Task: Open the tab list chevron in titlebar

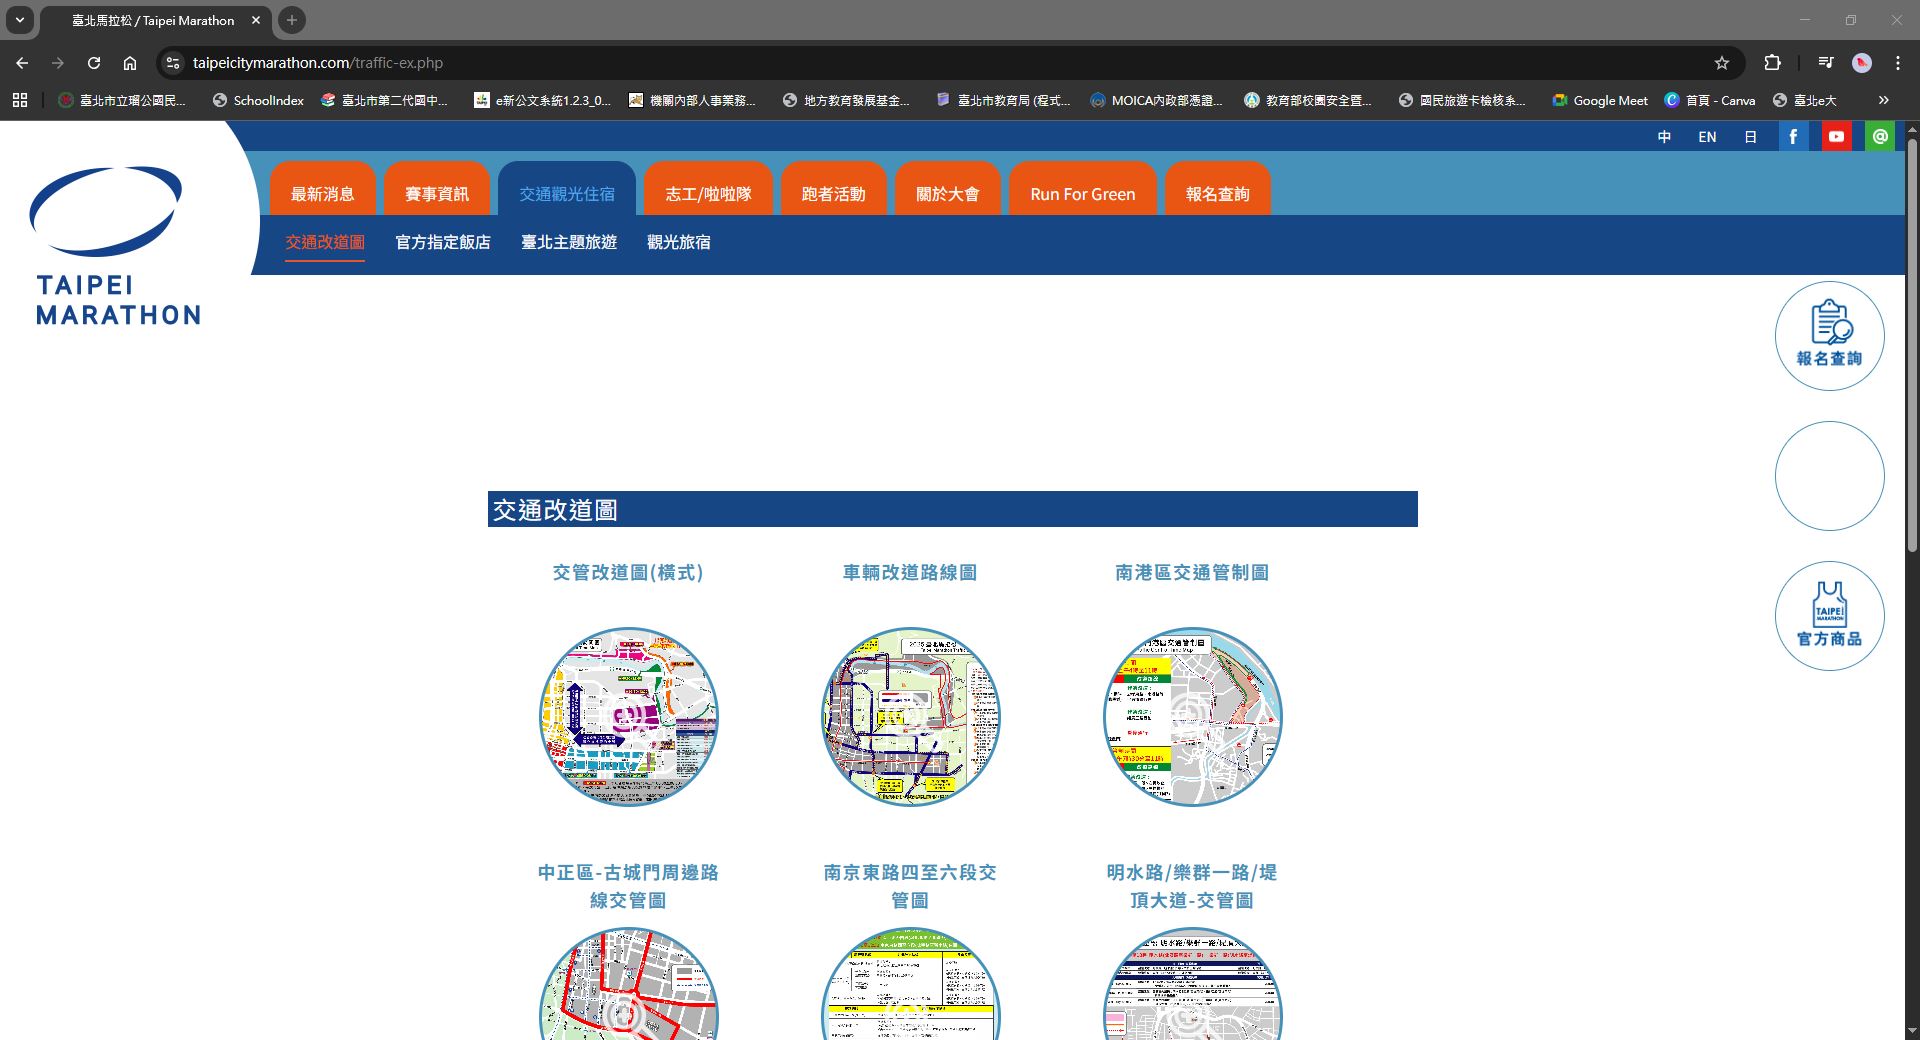Action: click(x=22, y=20)
